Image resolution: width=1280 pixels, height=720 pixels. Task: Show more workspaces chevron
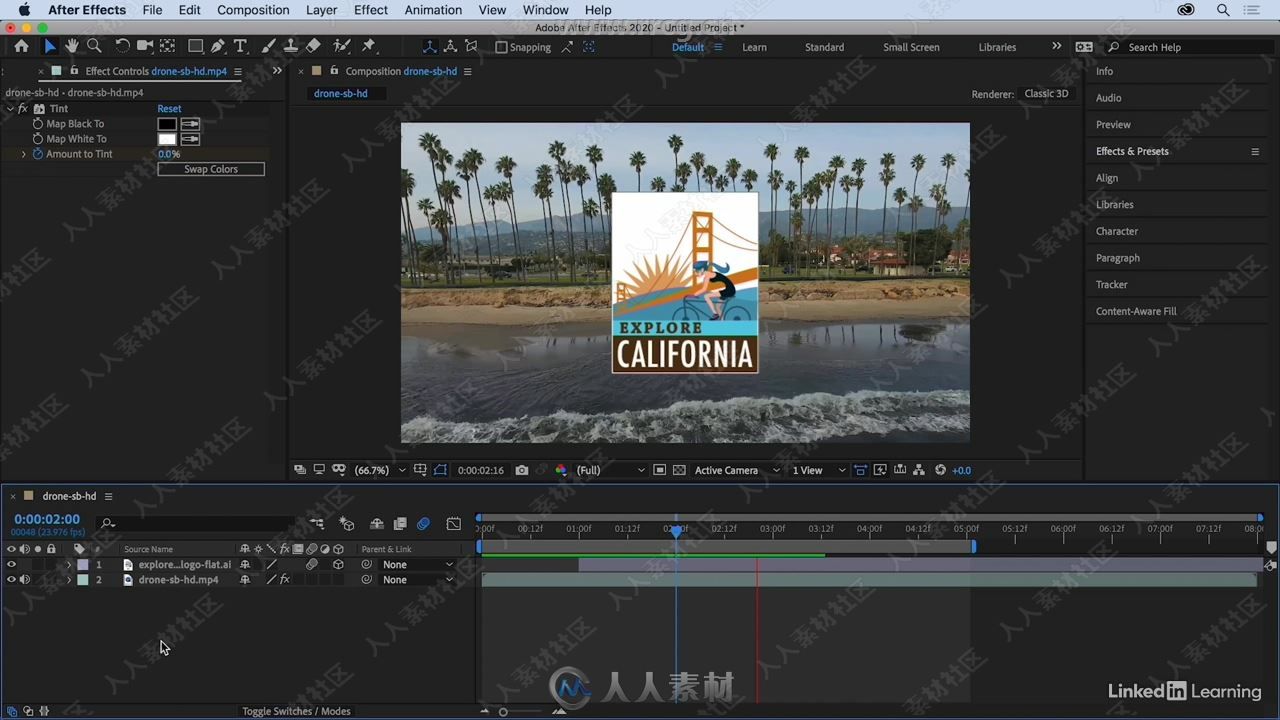tap(1056, 46)
